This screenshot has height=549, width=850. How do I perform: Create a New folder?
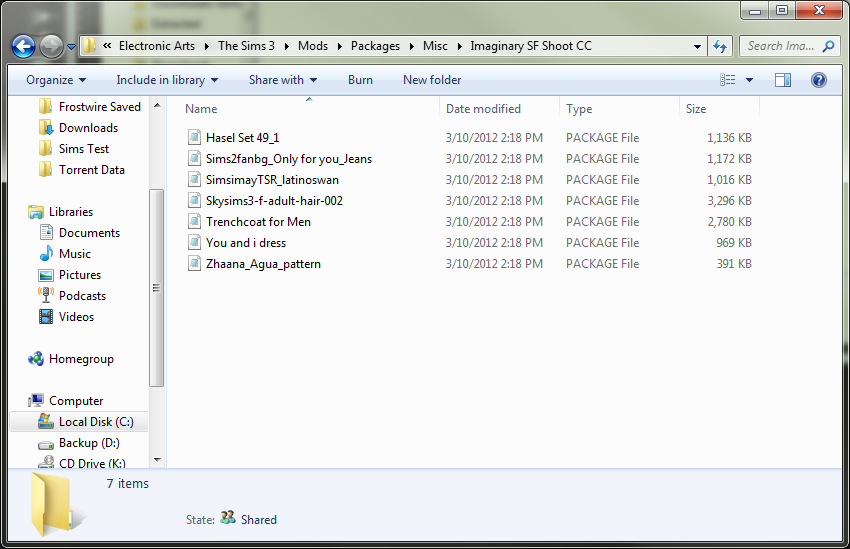432,80
